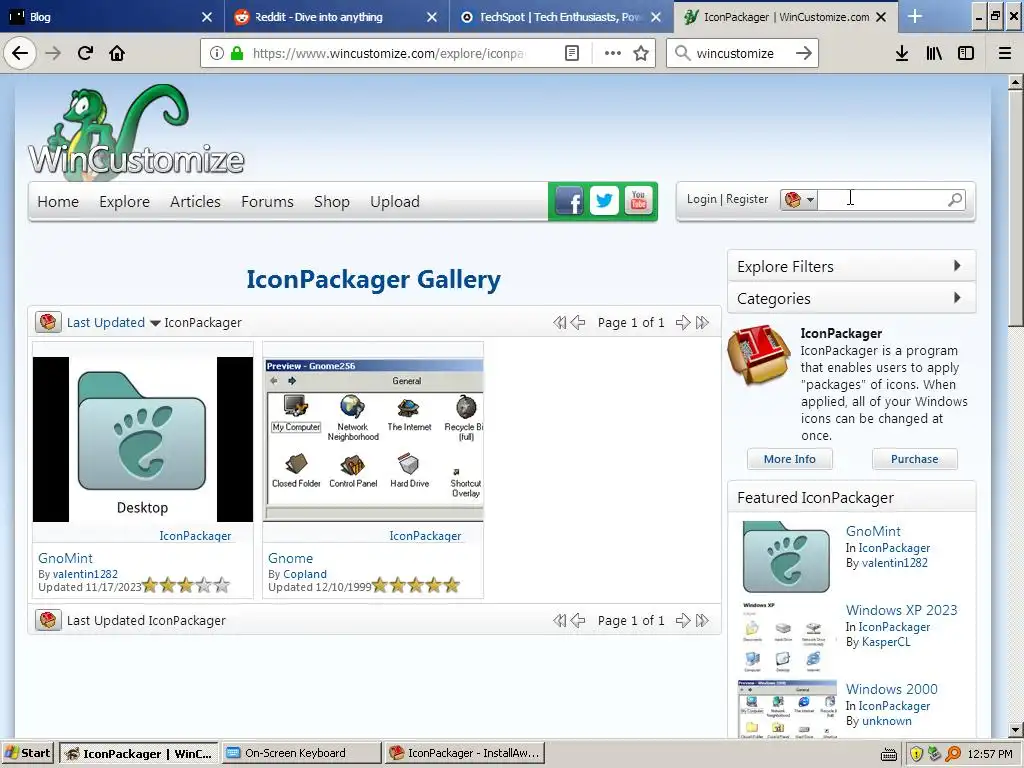Image resolution: width=1024 pixels, height=768 pixels.
Task: Open the Shop menu item
Action: tap(332, 202)
